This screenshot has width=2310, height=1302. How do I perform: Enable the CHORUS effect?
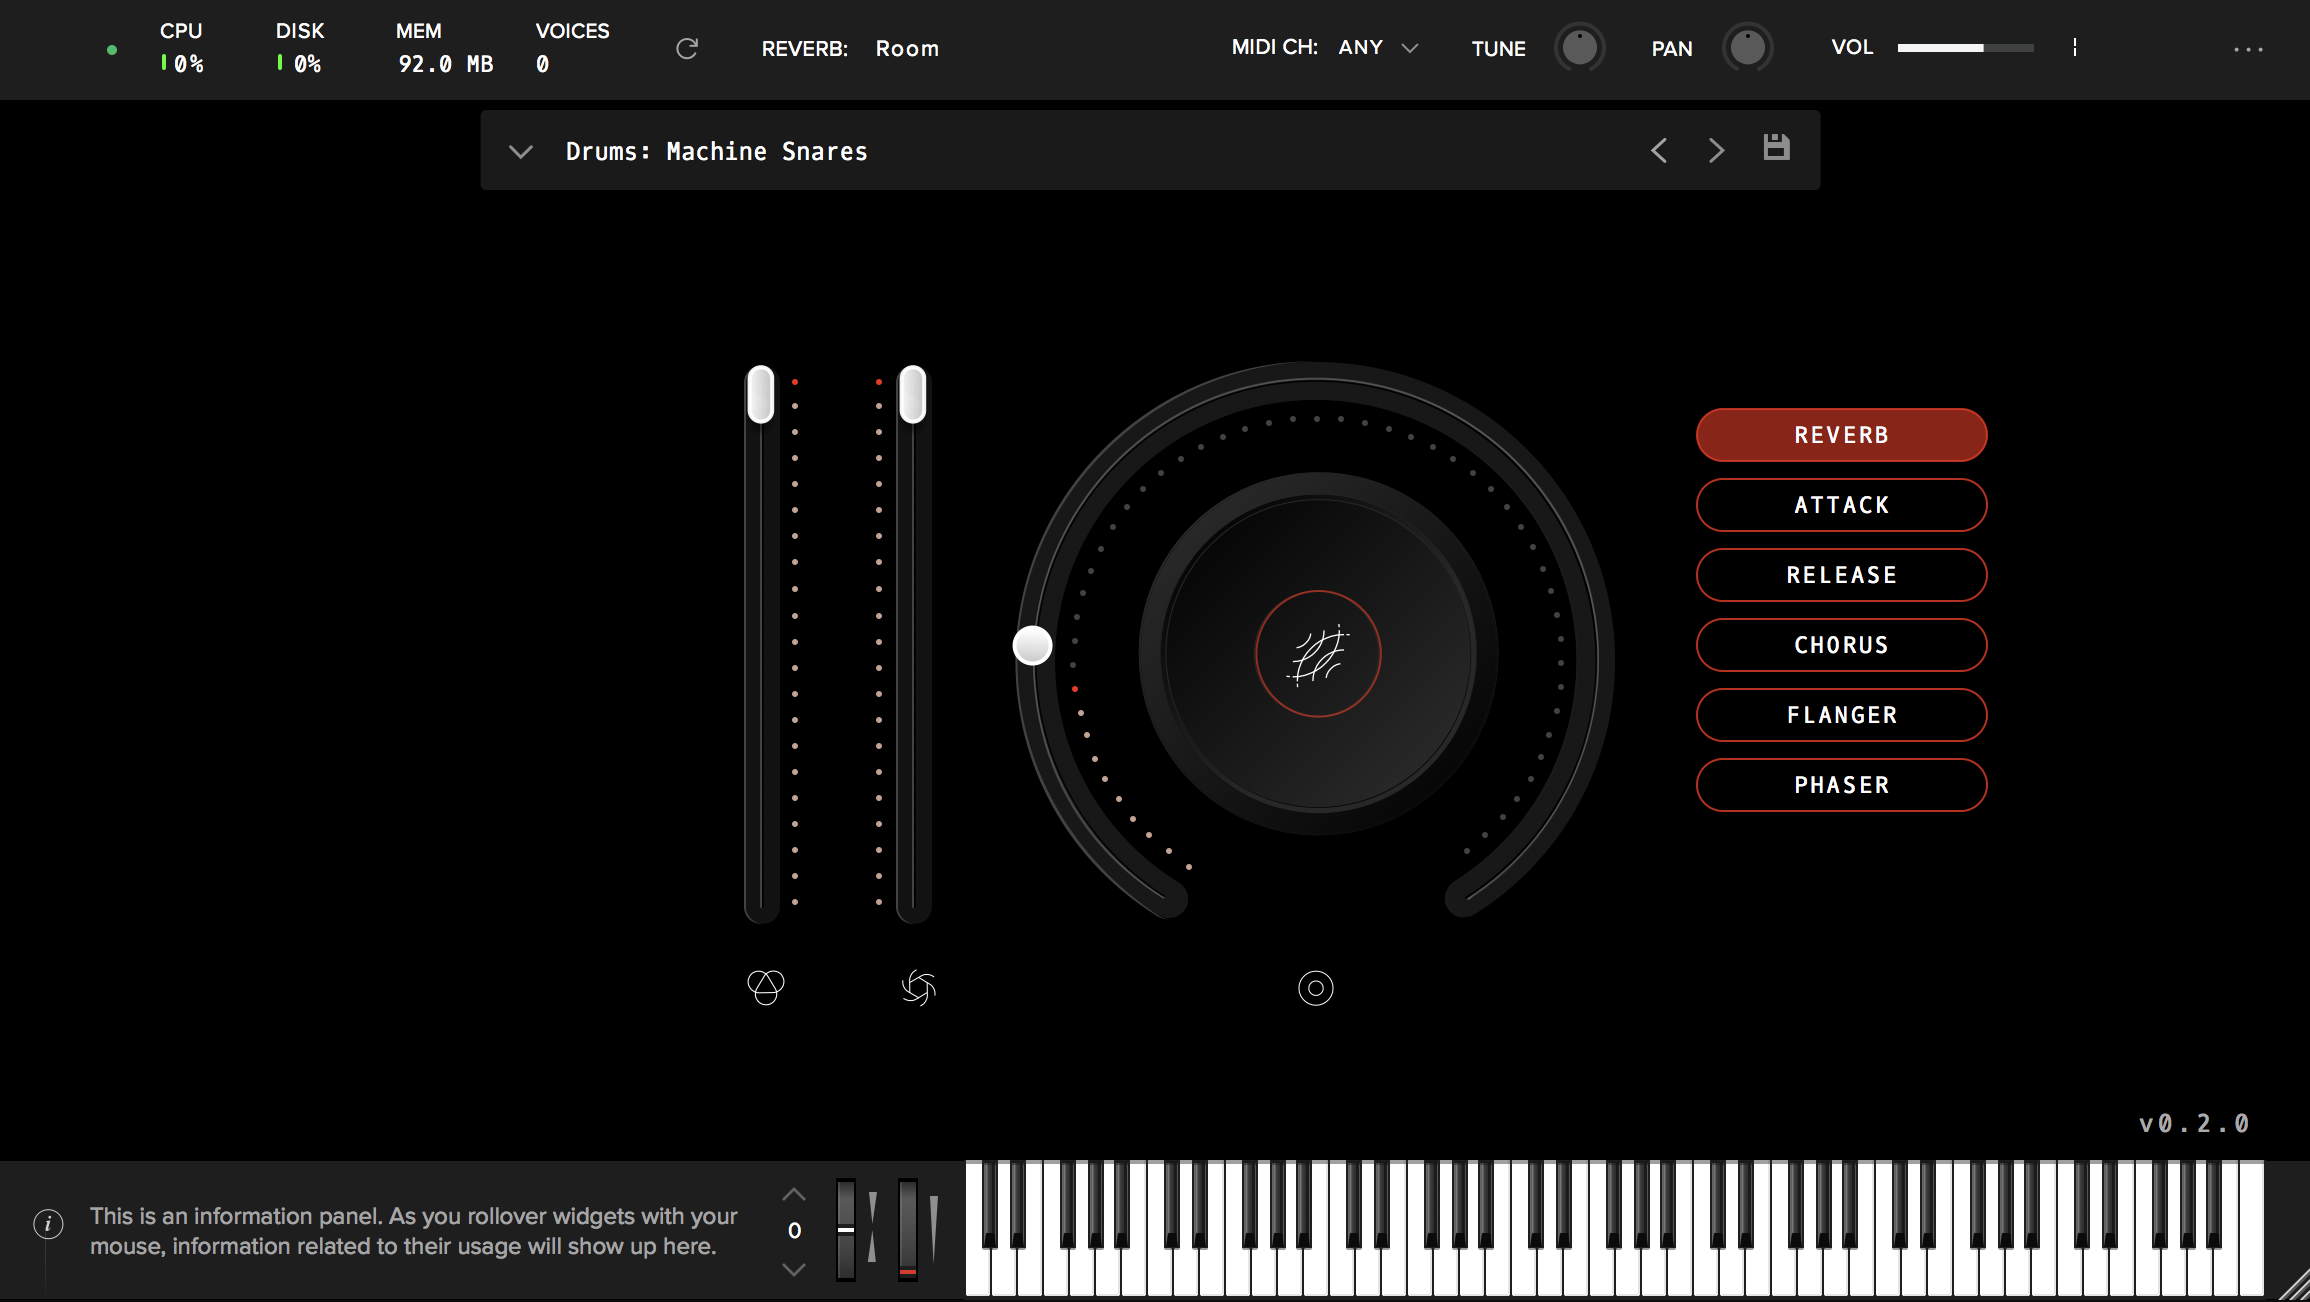pos(1841,645)
